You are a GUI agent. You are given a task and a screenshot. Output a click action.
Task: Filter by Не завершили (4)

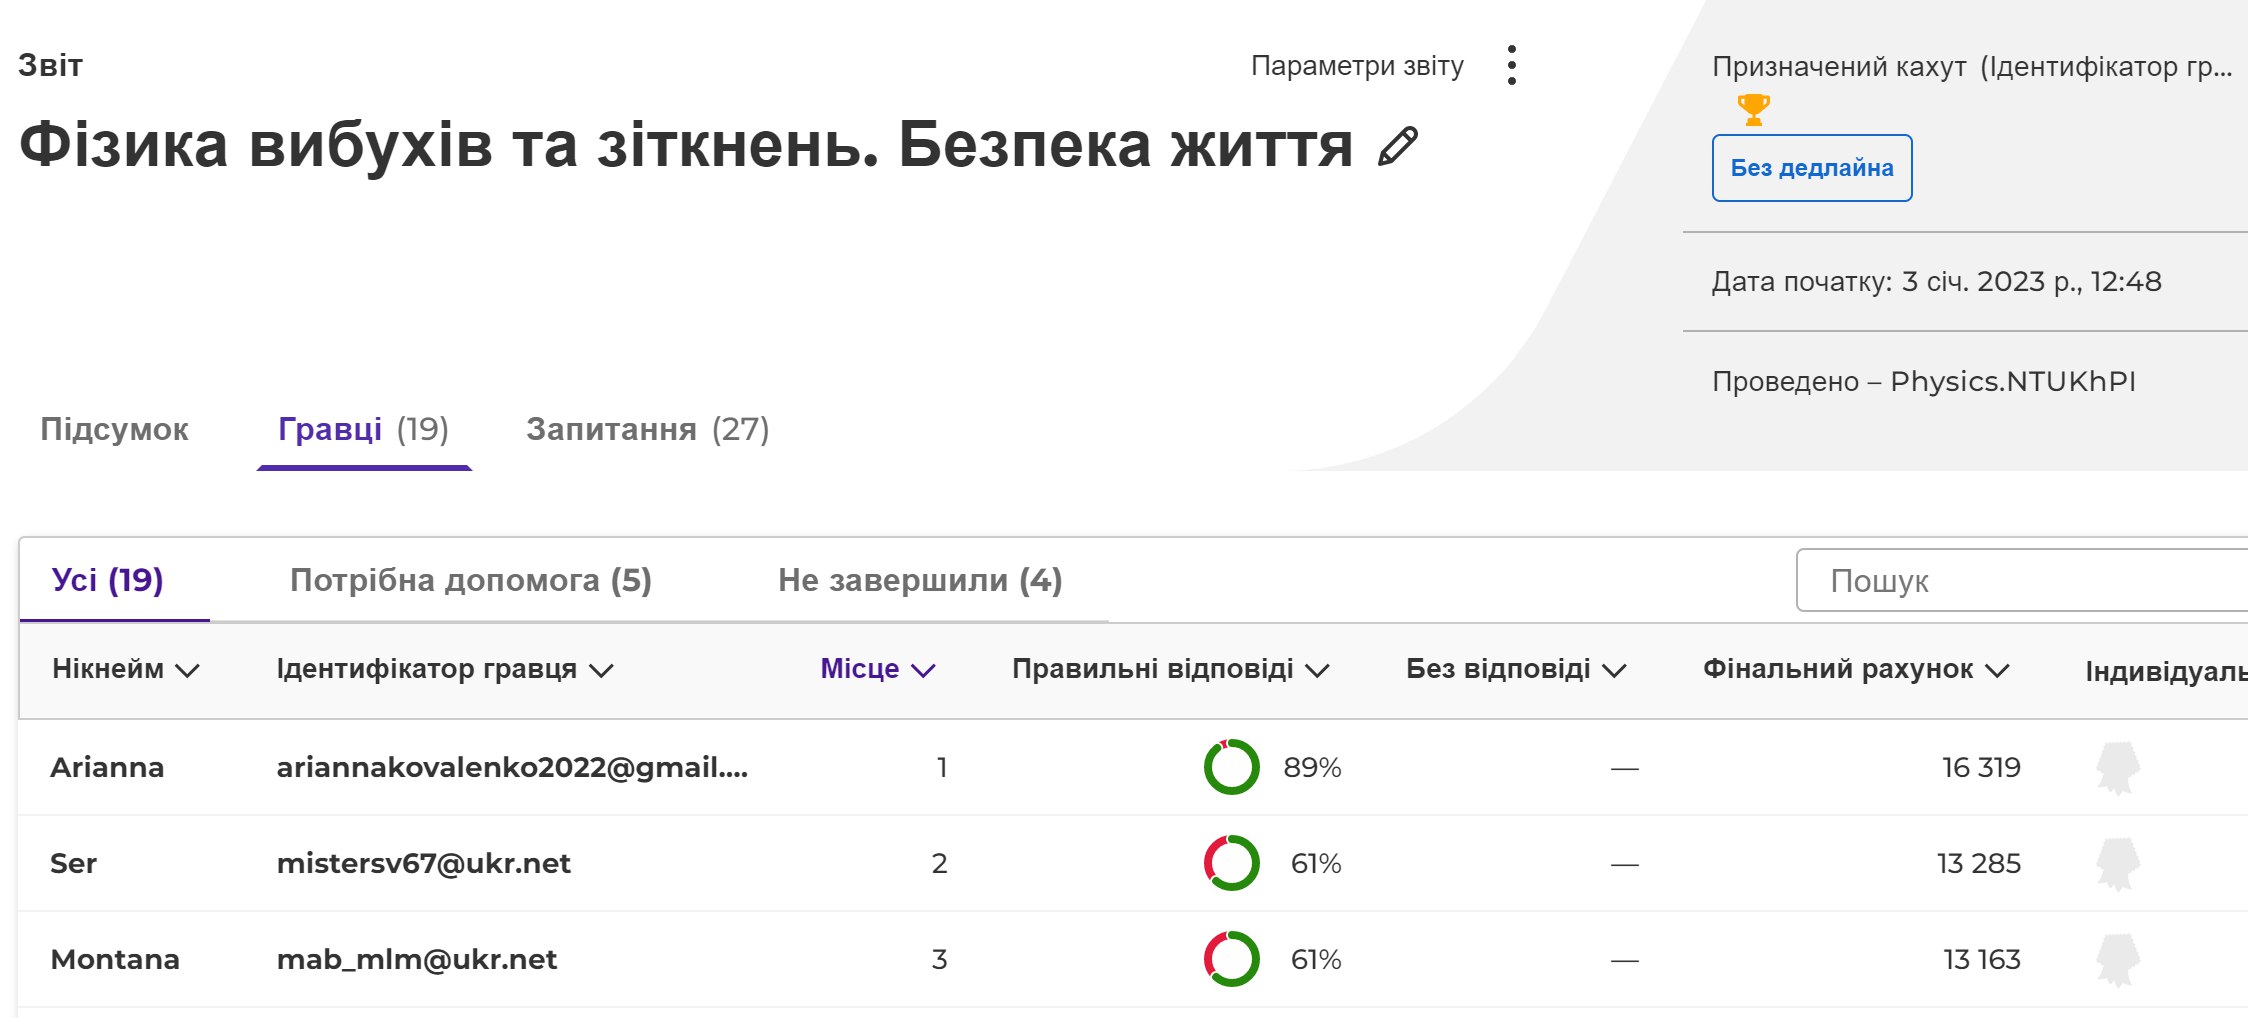pyautogui.click(x=920, y=581)
